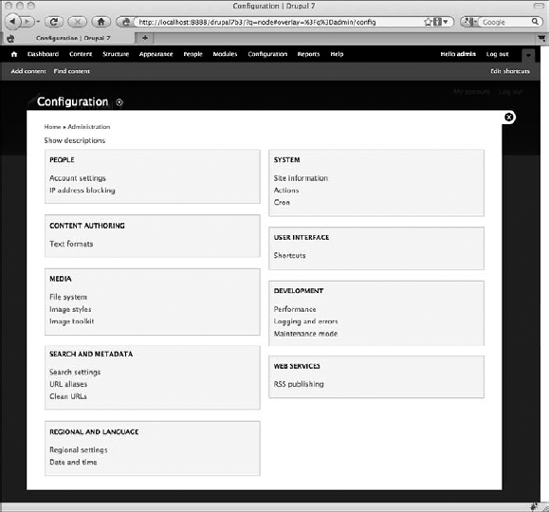Screen dimensions: 549x512
Task: Go to browser Home icon
Action: pyautogui.click(x=101, y=22)
